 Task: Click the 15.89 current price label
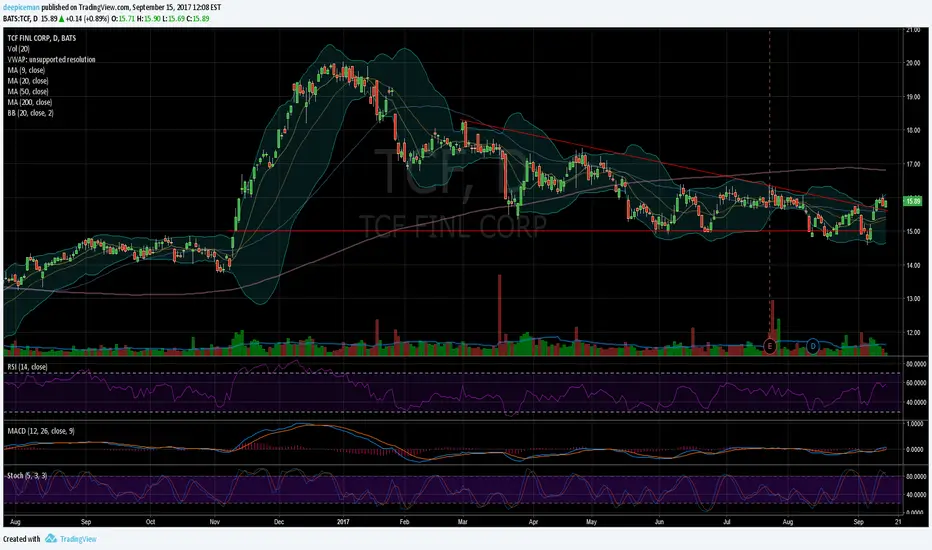(x=912, y=202)
